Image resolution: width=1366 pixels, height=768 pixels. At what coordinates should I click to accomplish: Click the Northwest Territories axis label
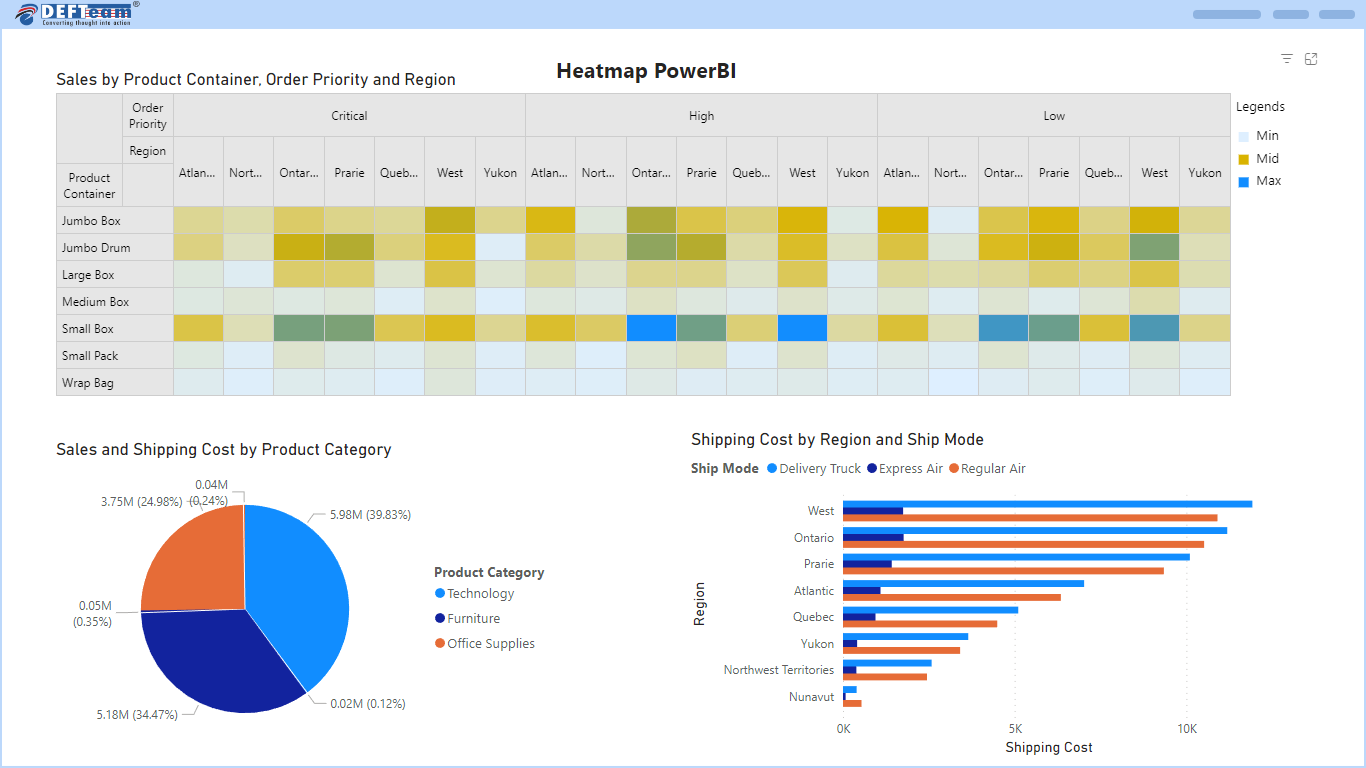coord(779,670)
